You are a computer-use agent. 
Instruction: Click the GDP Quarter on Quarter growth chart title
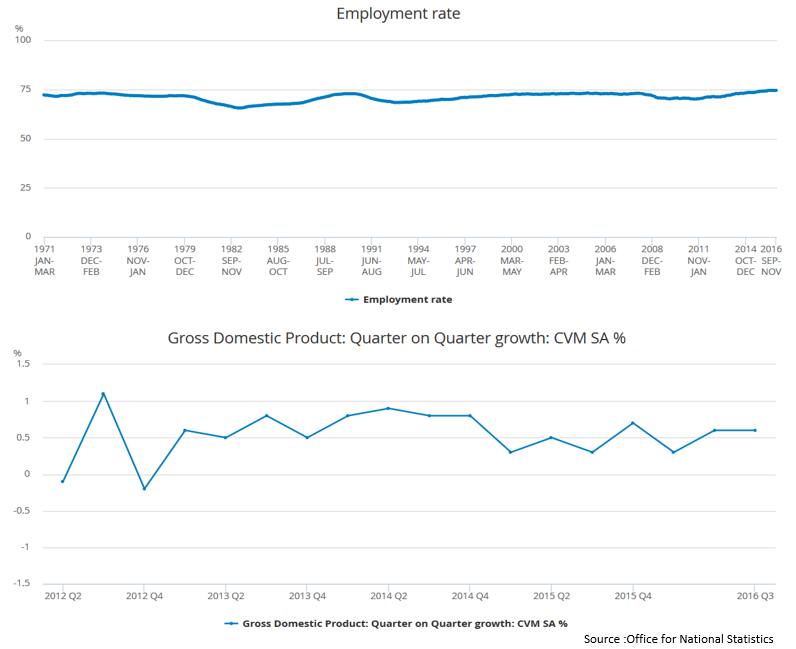(397, 338)
